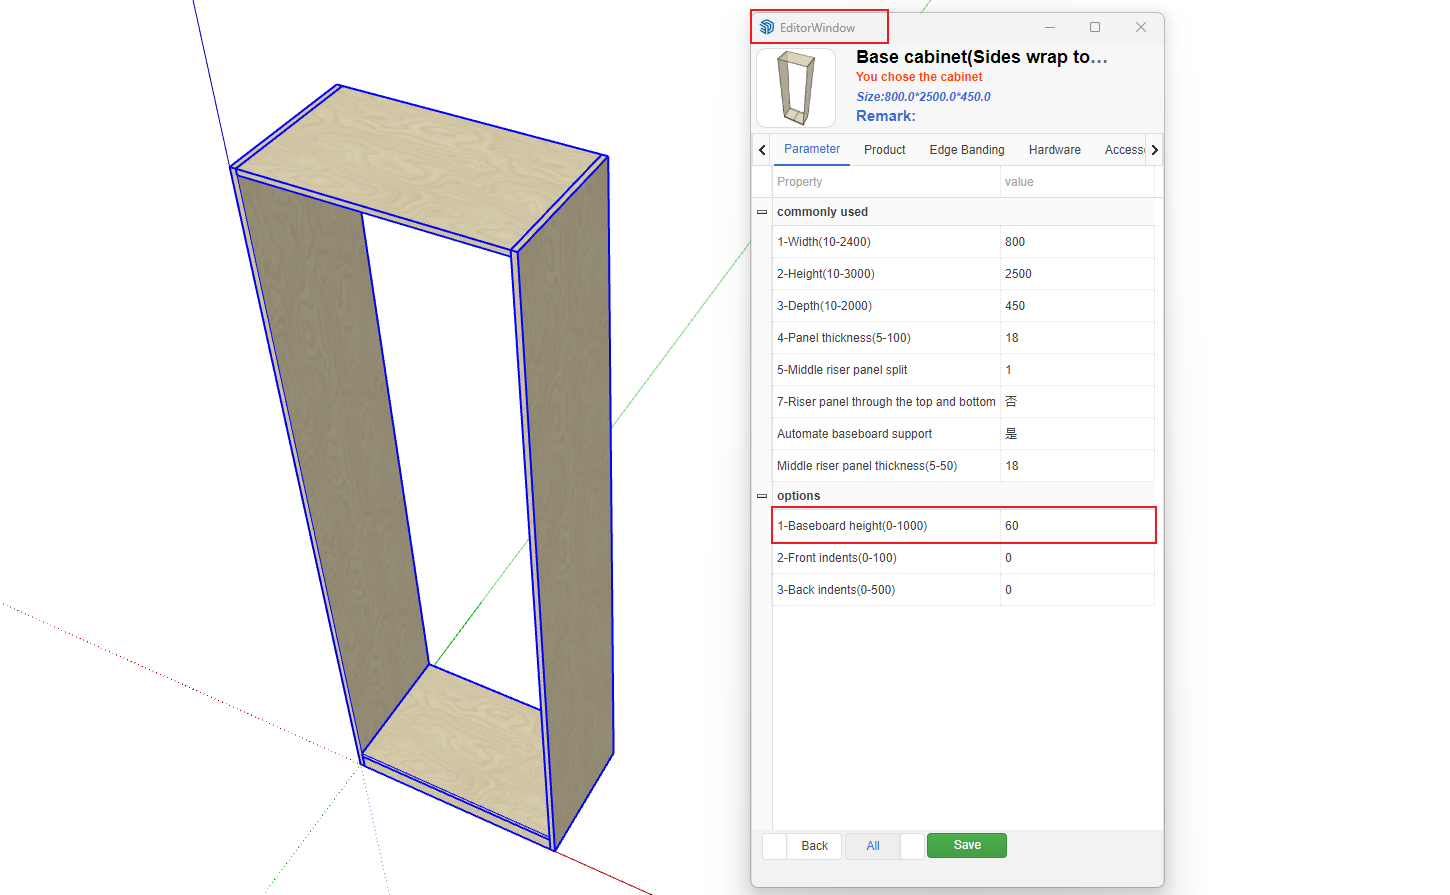Click the All button
This screenshot has height=895, width=1450.
pos(873,846)
